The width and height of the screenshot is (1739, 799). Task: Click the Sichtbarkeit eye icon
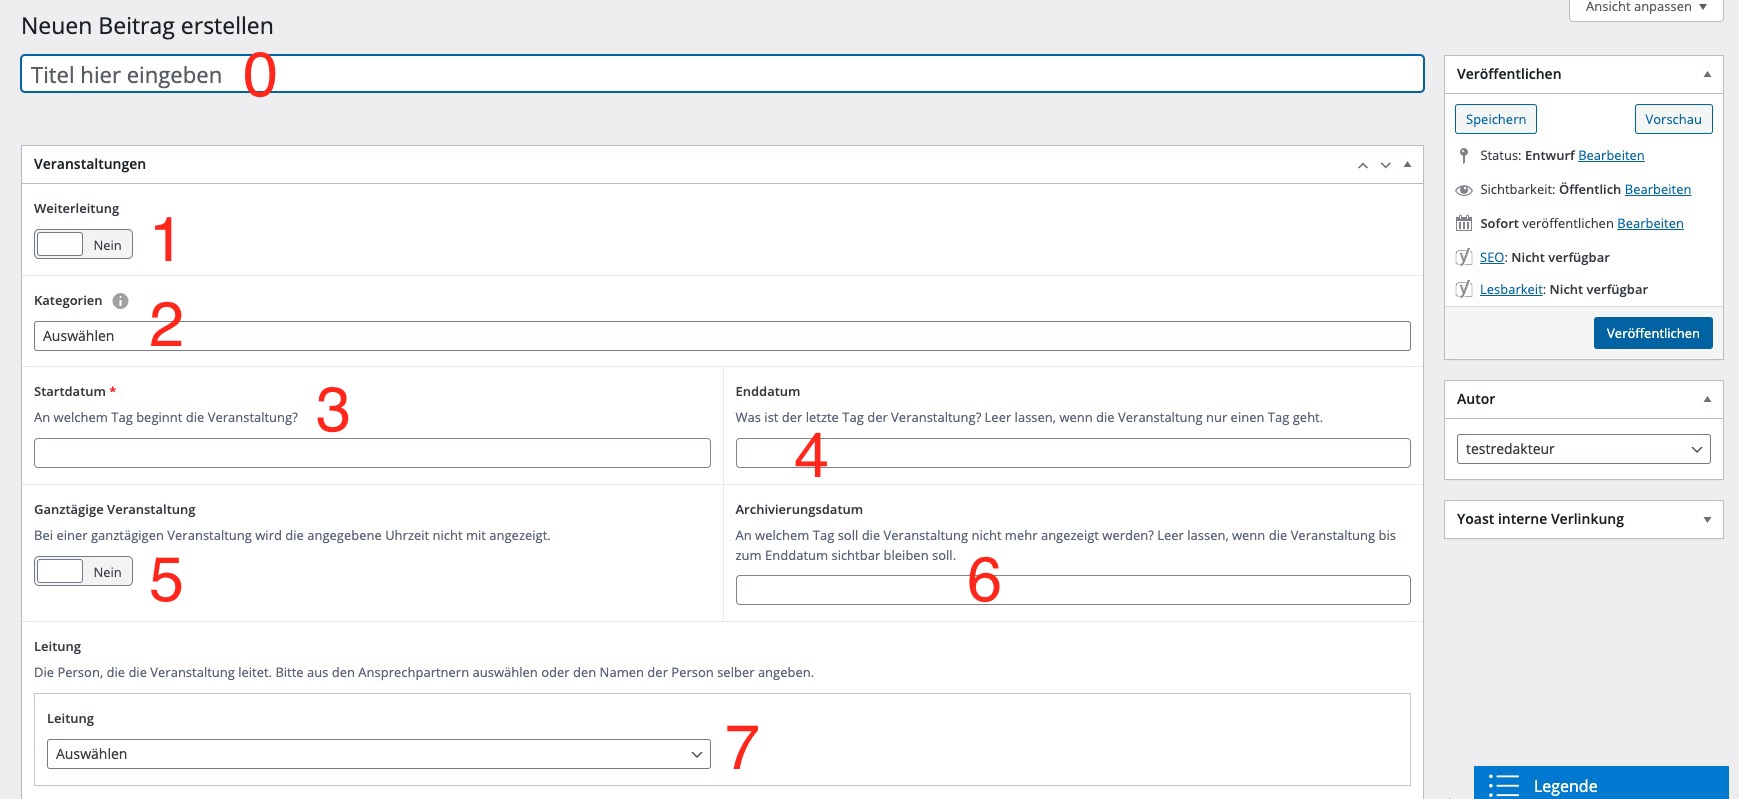[1464, 189]
